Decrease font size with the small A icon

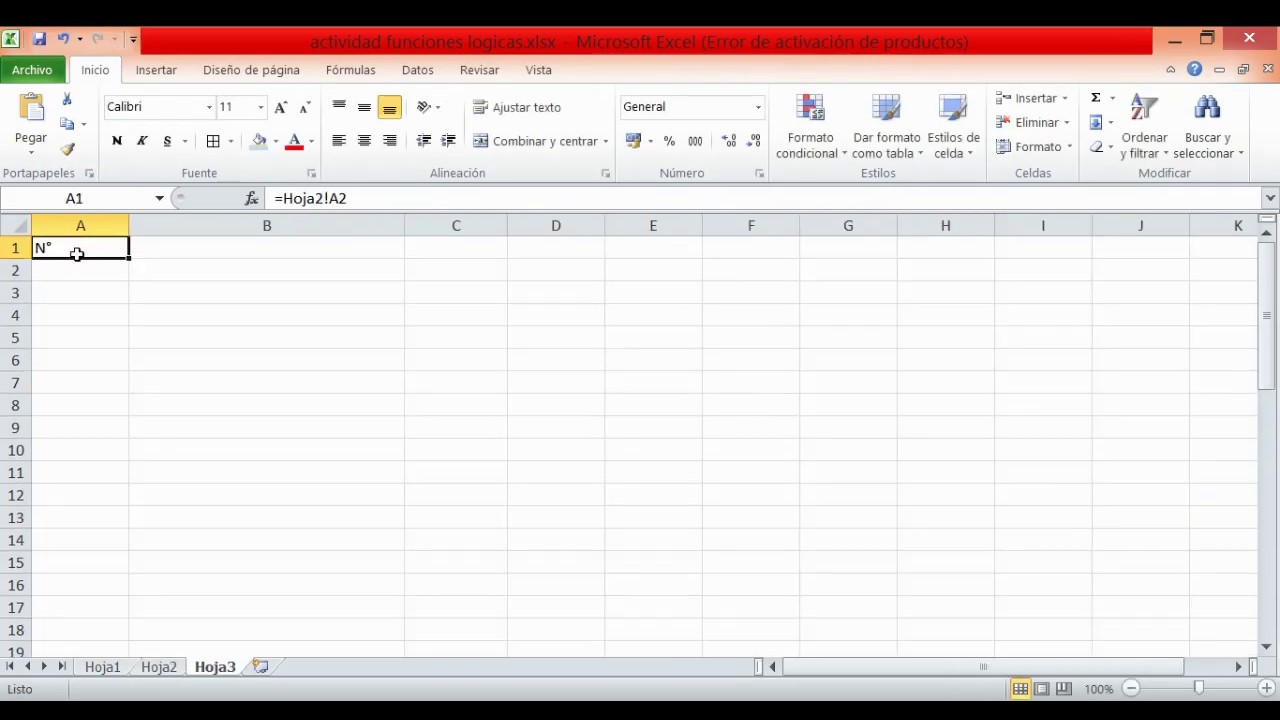coord(305,107)
